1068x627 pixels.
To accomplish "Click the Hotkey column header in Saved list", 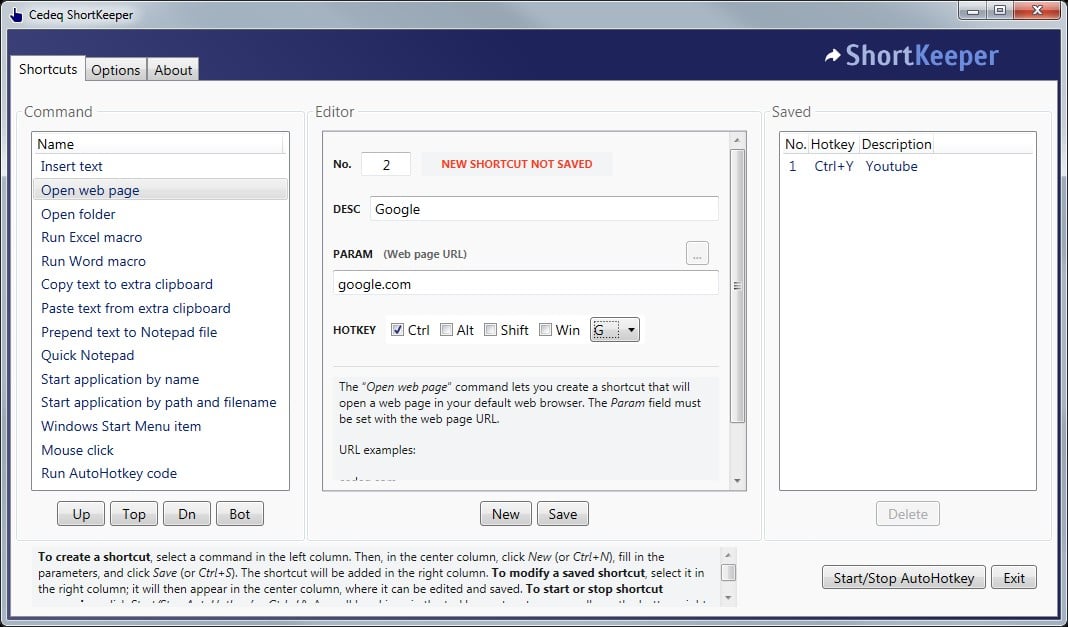I will coord(833,144).
